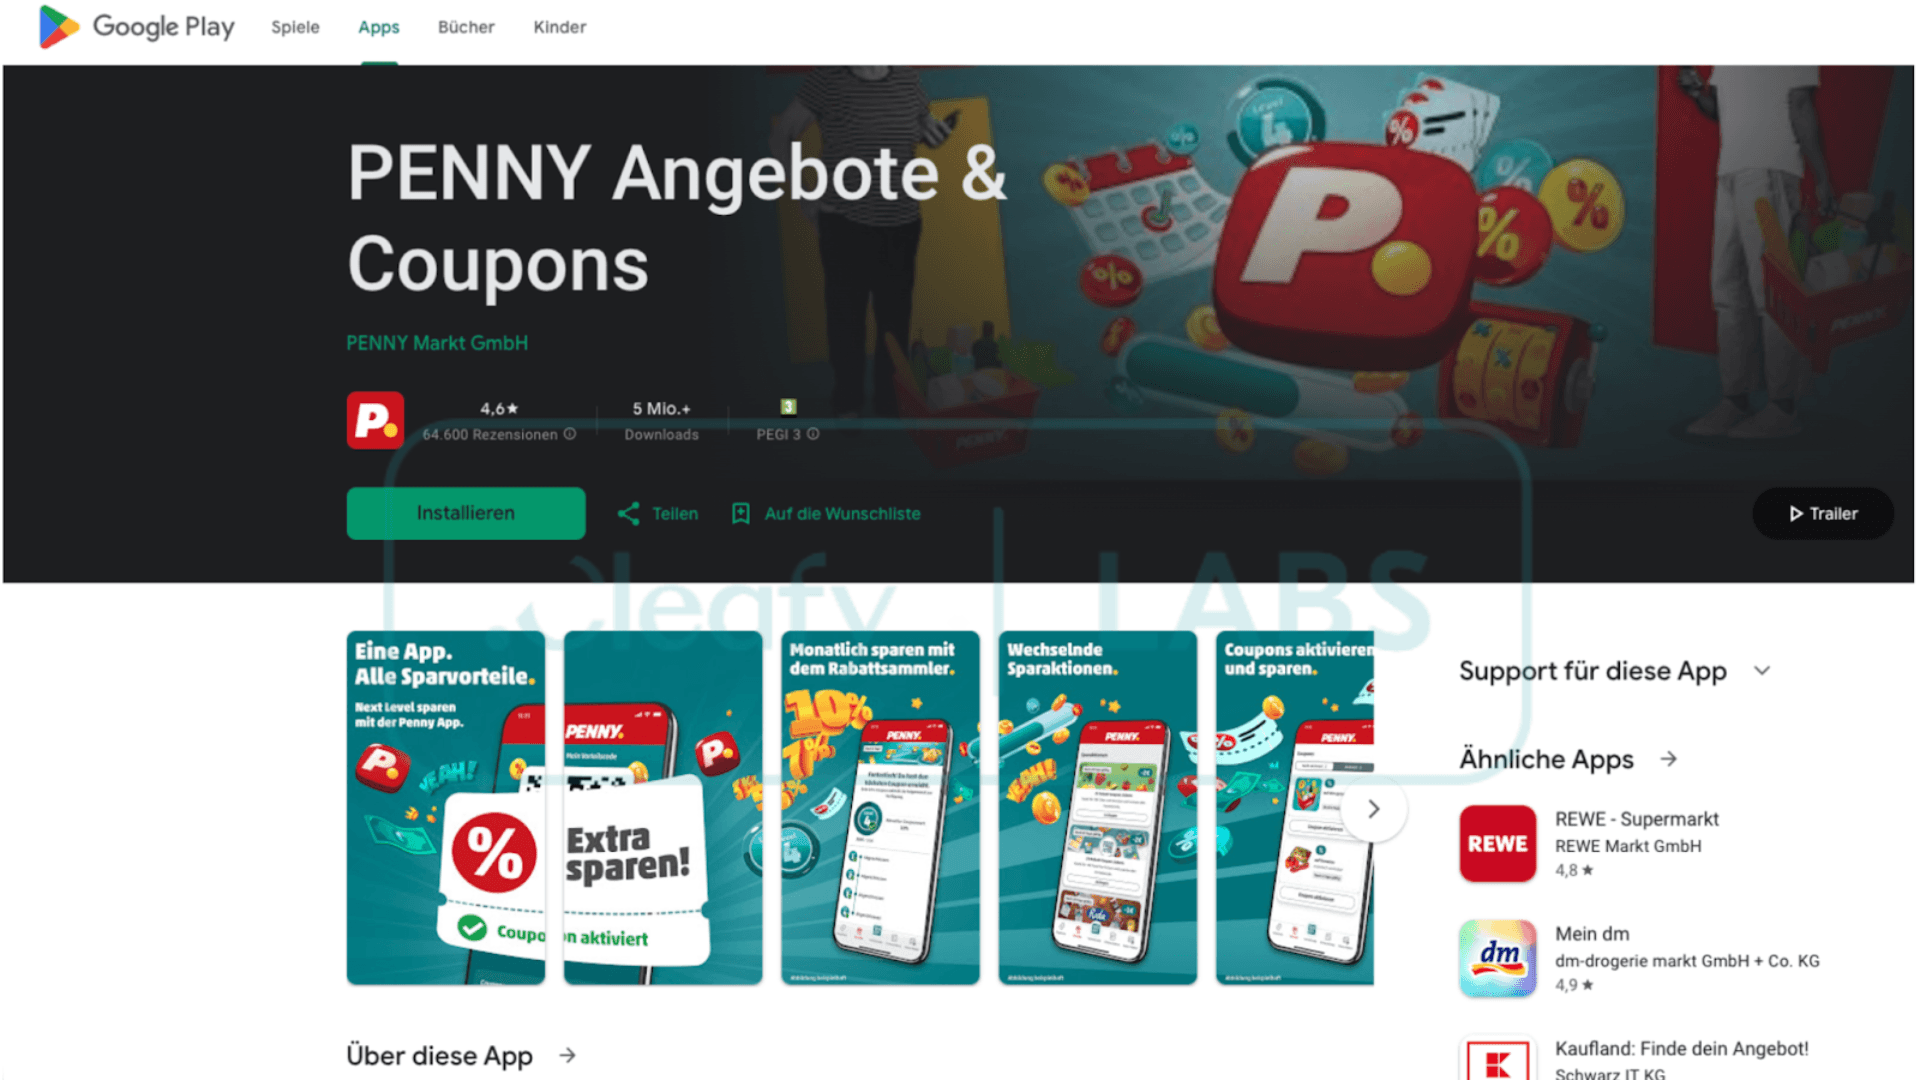Open the REWE Supermarkt app icon
Viewport: 1920px width, 1080px height.
[x=1497, y=843]
